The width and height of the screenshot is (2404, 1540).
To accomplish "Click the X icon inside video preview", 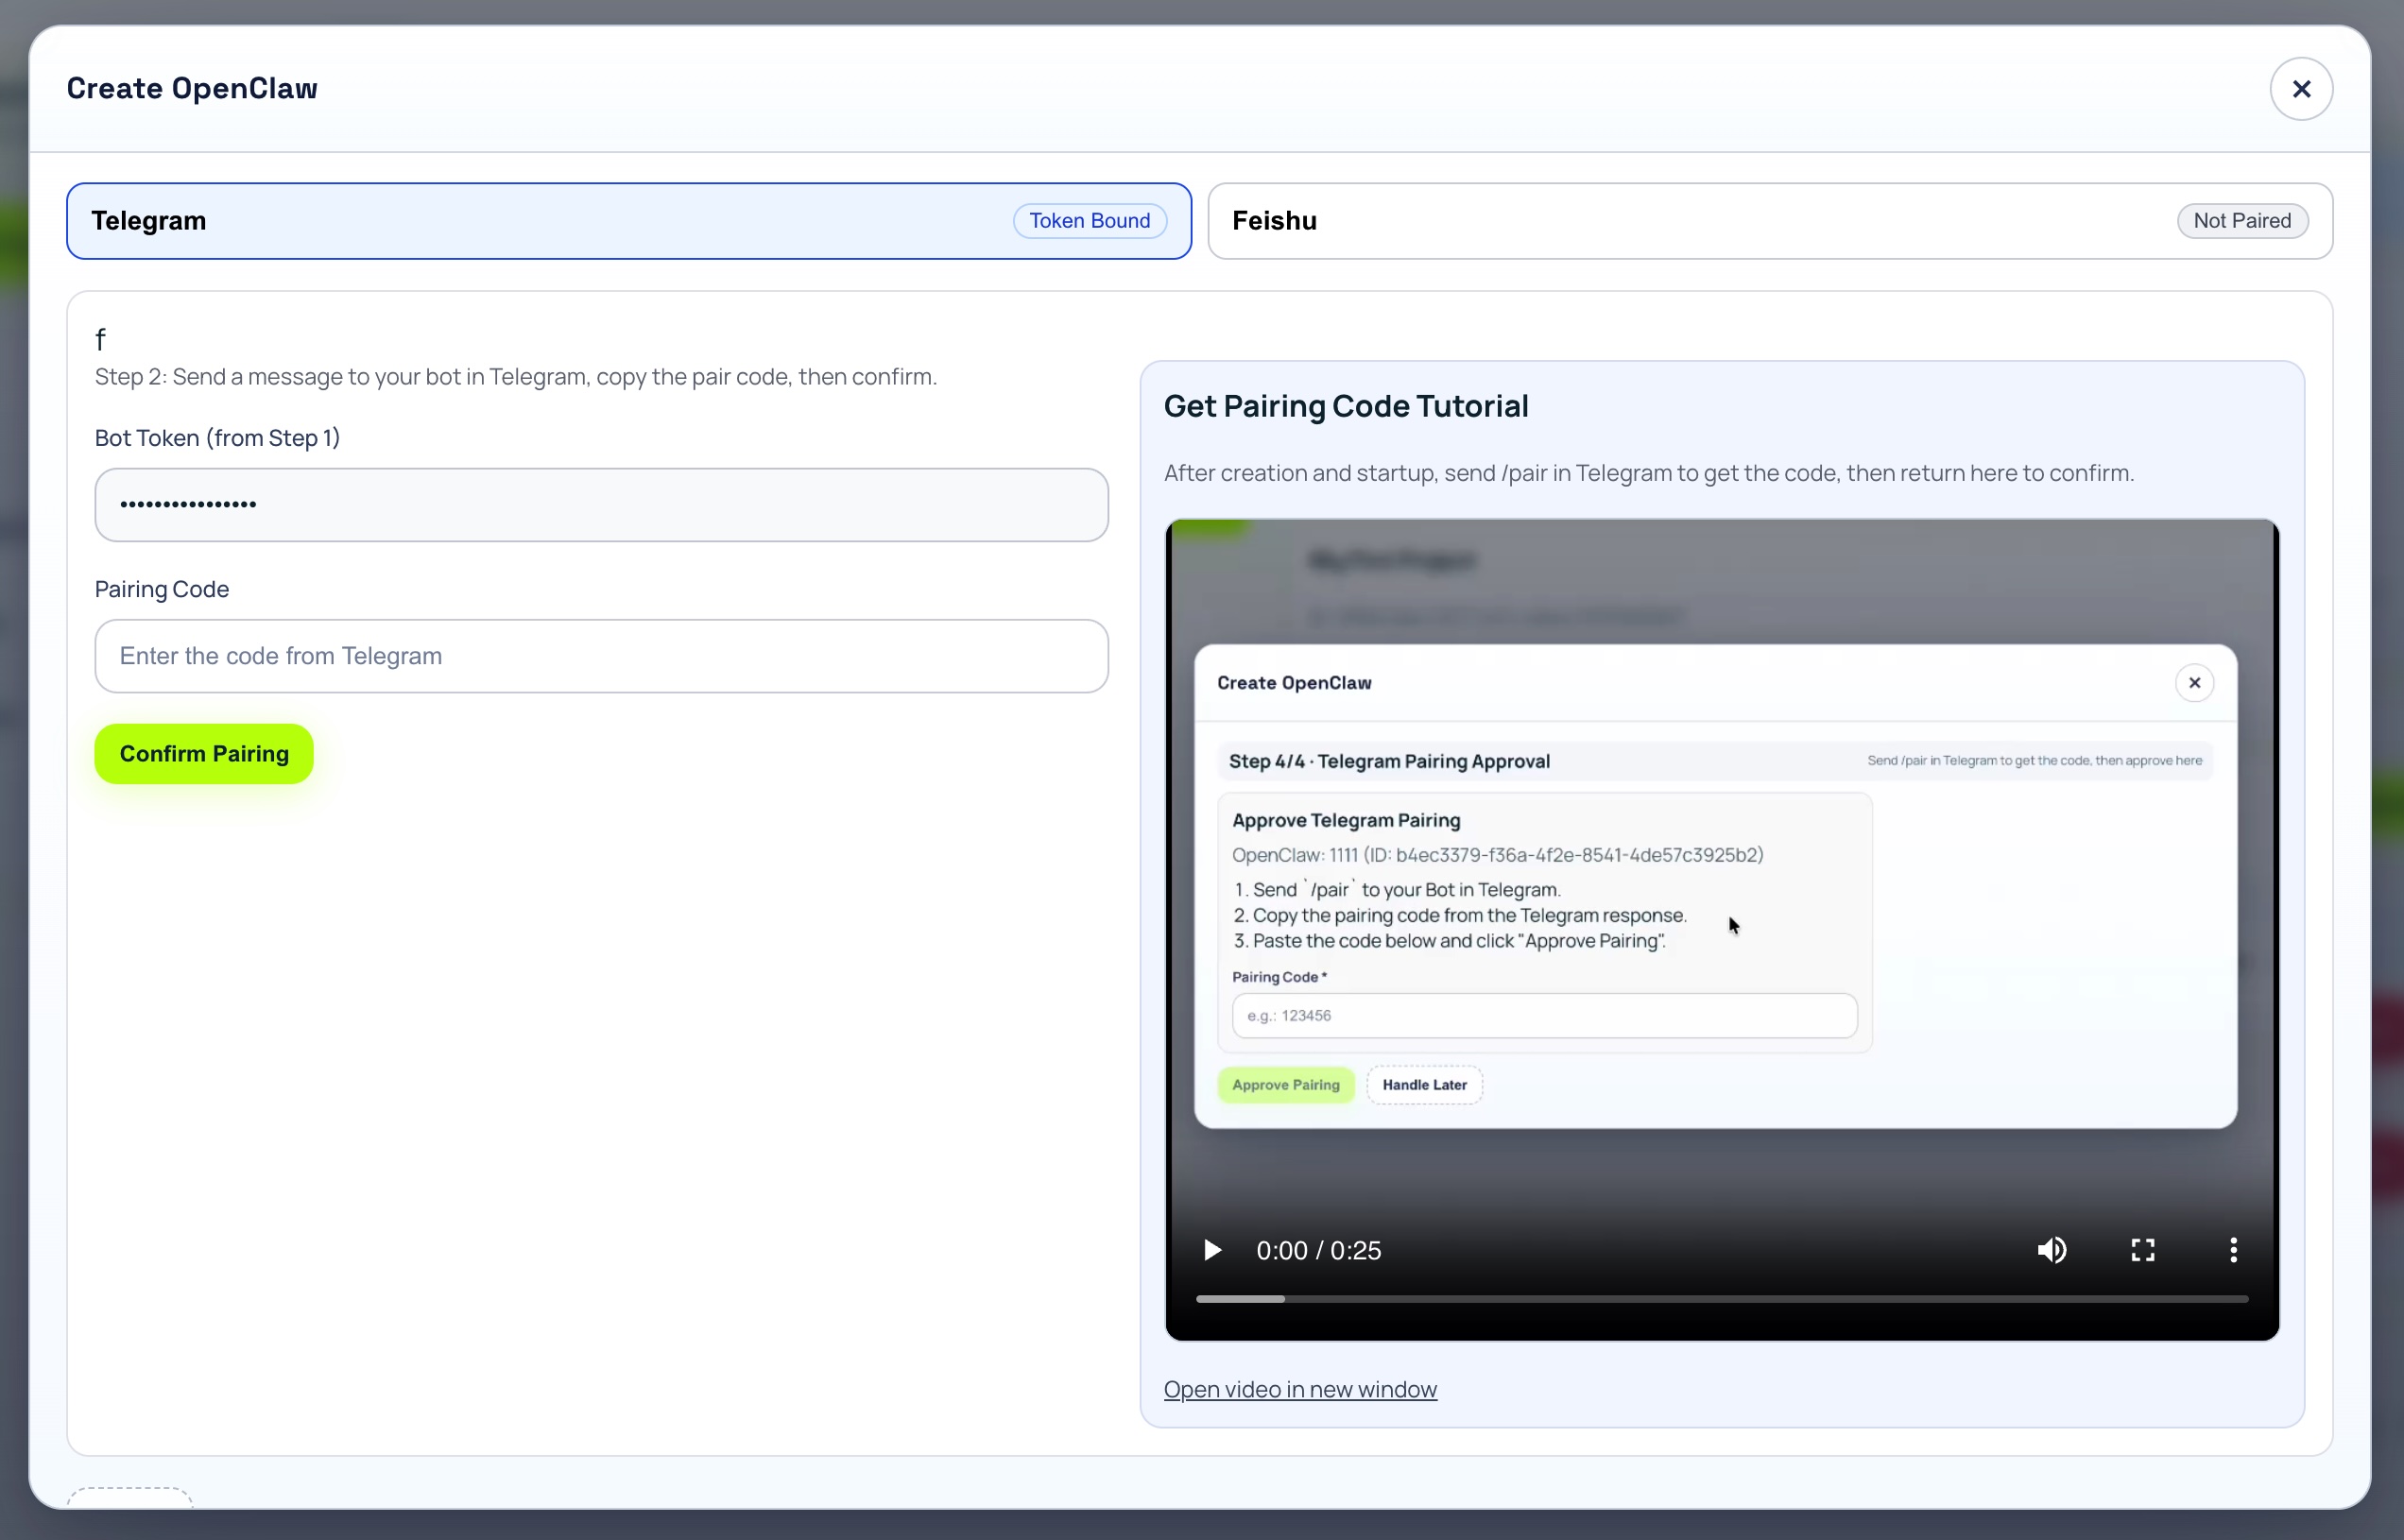I will 2194,683.
